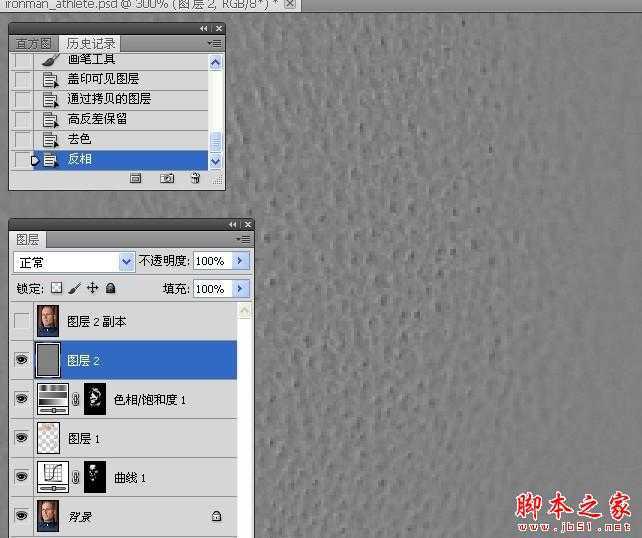
Task: Click link icon on 曲线 1 layer
Action: click(76, 477)
